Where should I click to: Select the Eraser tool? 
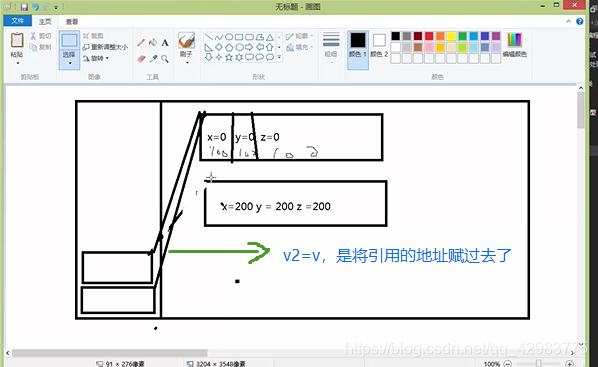[141, 58]
